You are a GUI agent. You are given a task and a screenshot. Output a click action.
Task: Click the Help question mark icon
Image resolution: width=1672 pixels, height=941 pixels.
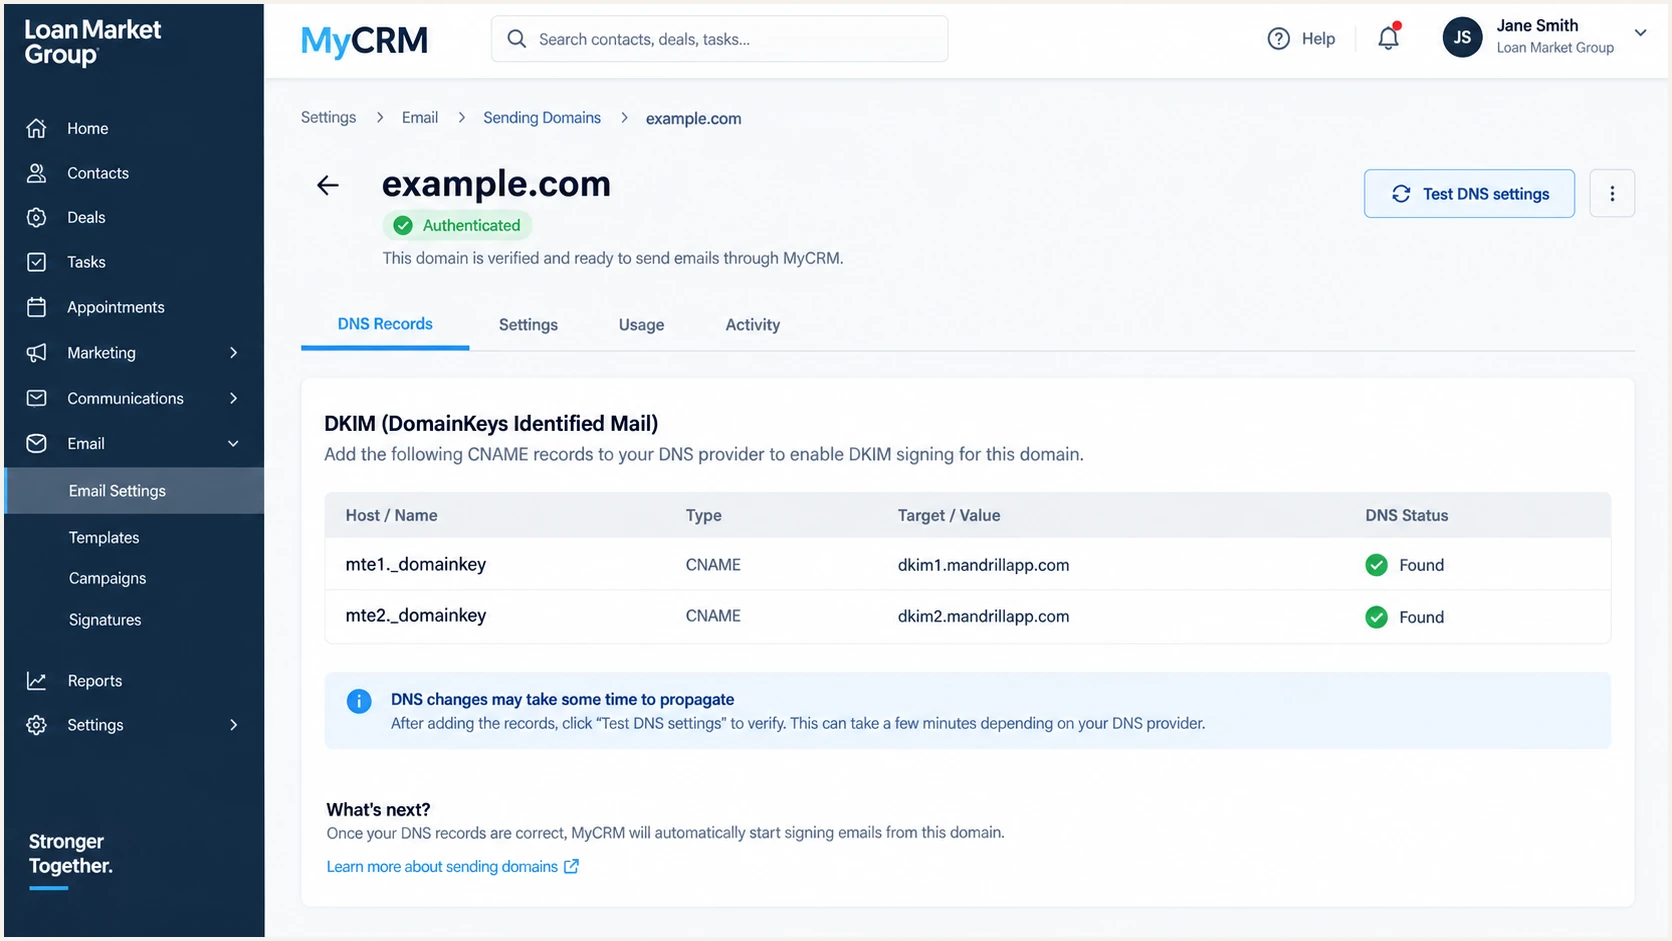[1278, 39]
